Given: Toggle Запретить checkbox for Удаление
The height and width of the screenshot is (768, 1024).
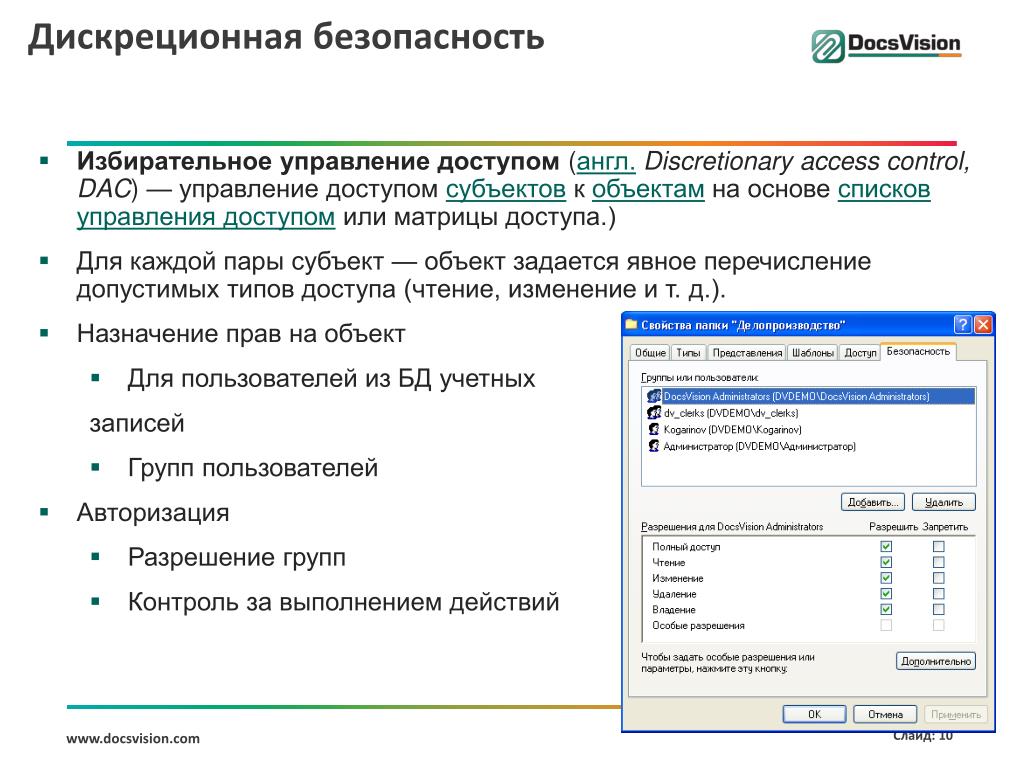Looking at the screenshot, I should click(938, 594).
